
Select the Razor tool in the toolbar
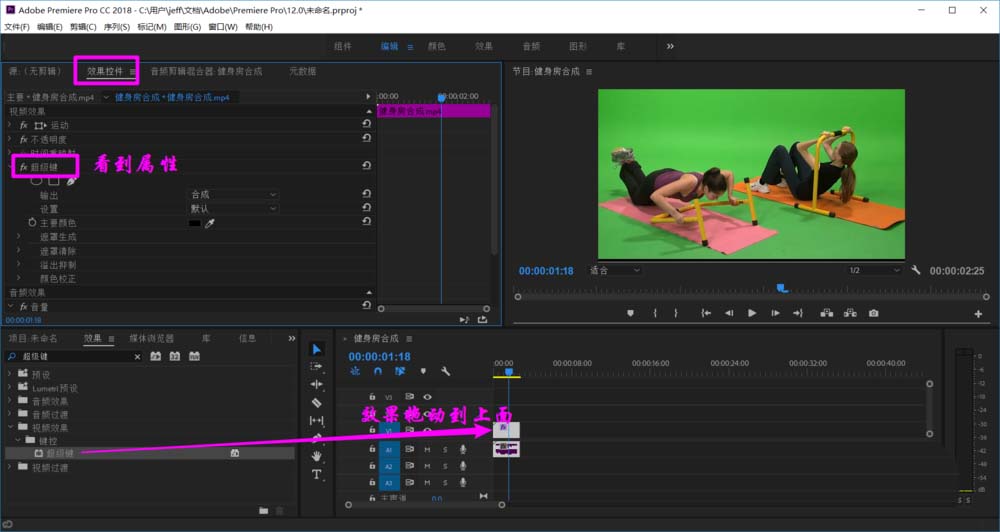[x=317, y=402]
